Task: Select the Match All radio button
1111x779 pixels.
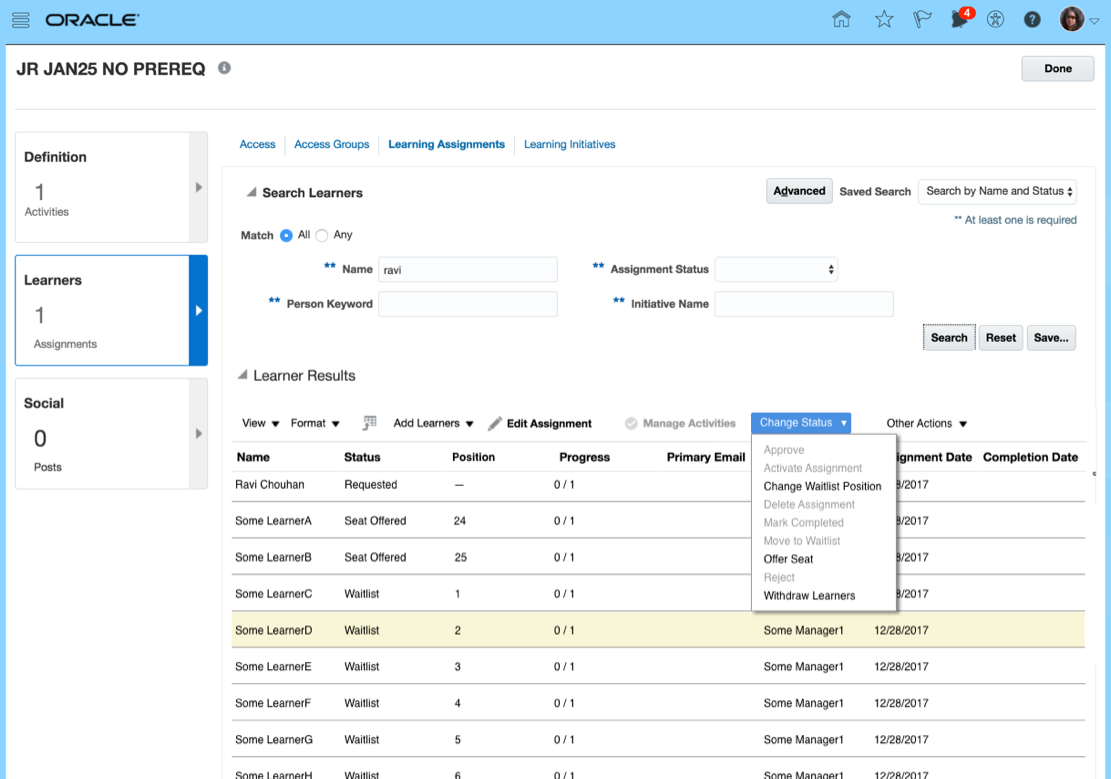Action: tap(287, 235)
